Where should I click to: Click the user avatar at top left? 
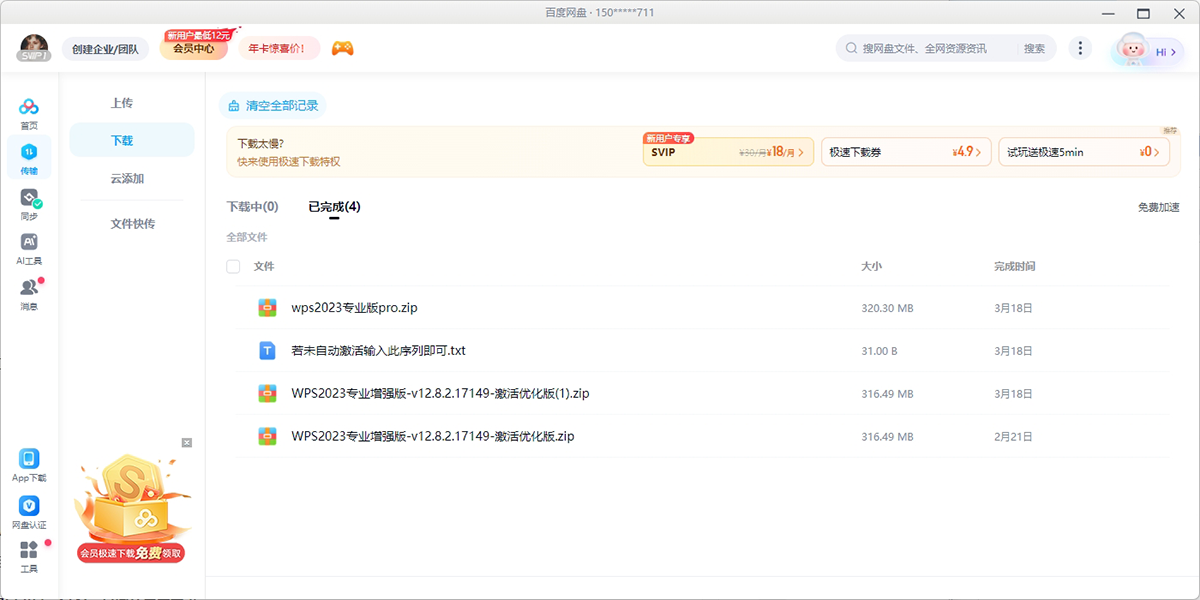pos(34,48)
